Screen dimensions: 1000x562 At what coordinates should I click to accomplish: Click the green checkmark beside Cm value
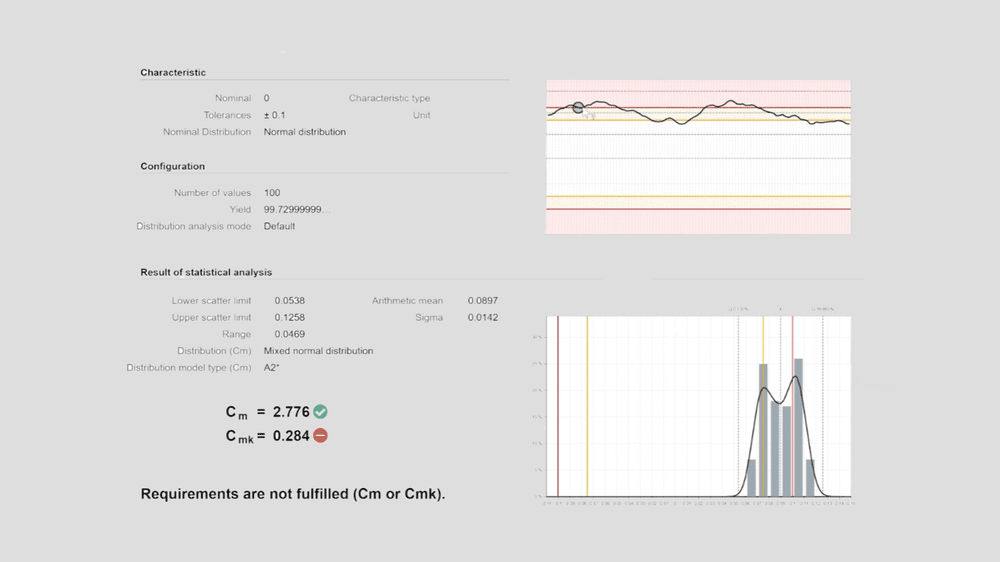tap(320, 412)
